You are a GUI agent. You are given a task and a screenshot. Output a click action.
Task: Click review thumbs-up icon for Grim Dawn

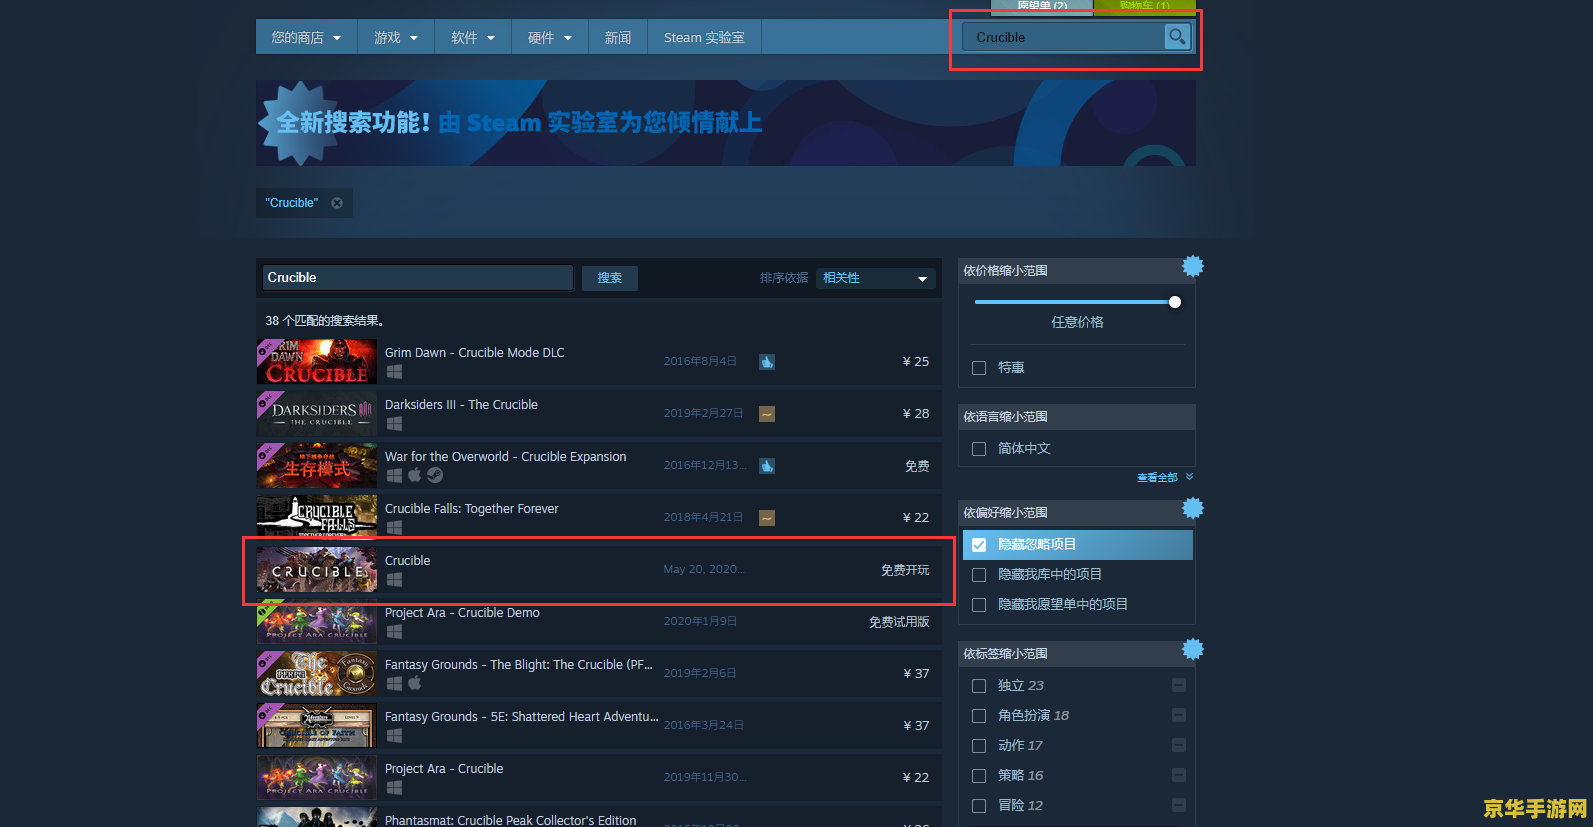click(767, 362)
